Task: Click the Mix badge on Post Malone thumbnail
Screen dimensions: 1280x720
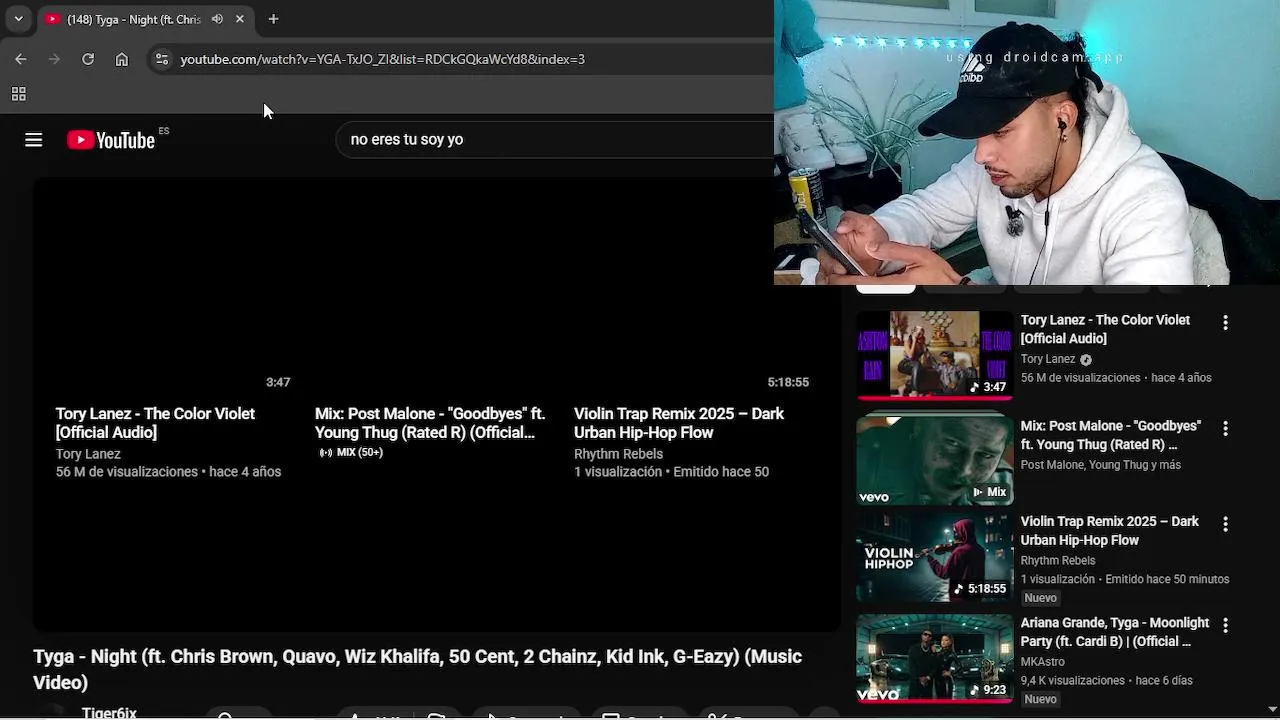Action: click(990, 492)
